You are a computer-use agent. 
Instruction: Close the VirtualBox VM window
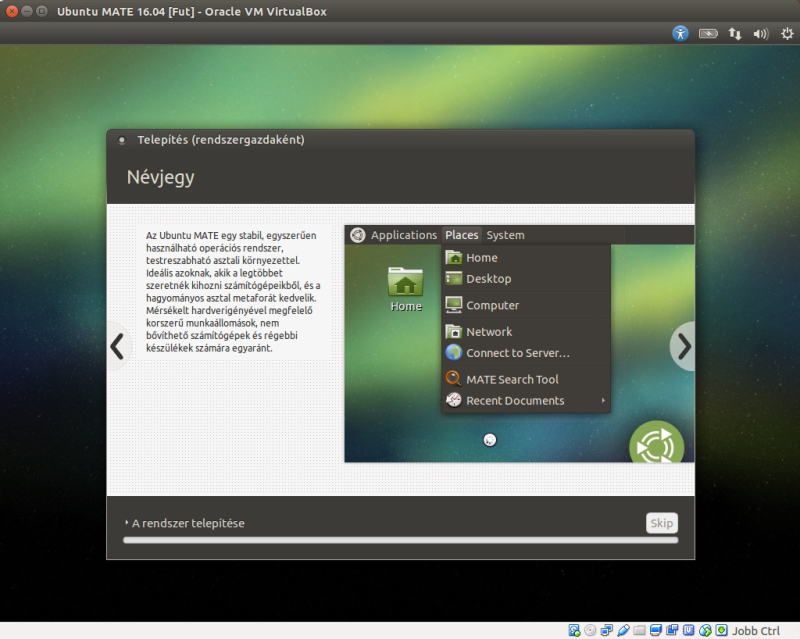[x=12, y=11]
